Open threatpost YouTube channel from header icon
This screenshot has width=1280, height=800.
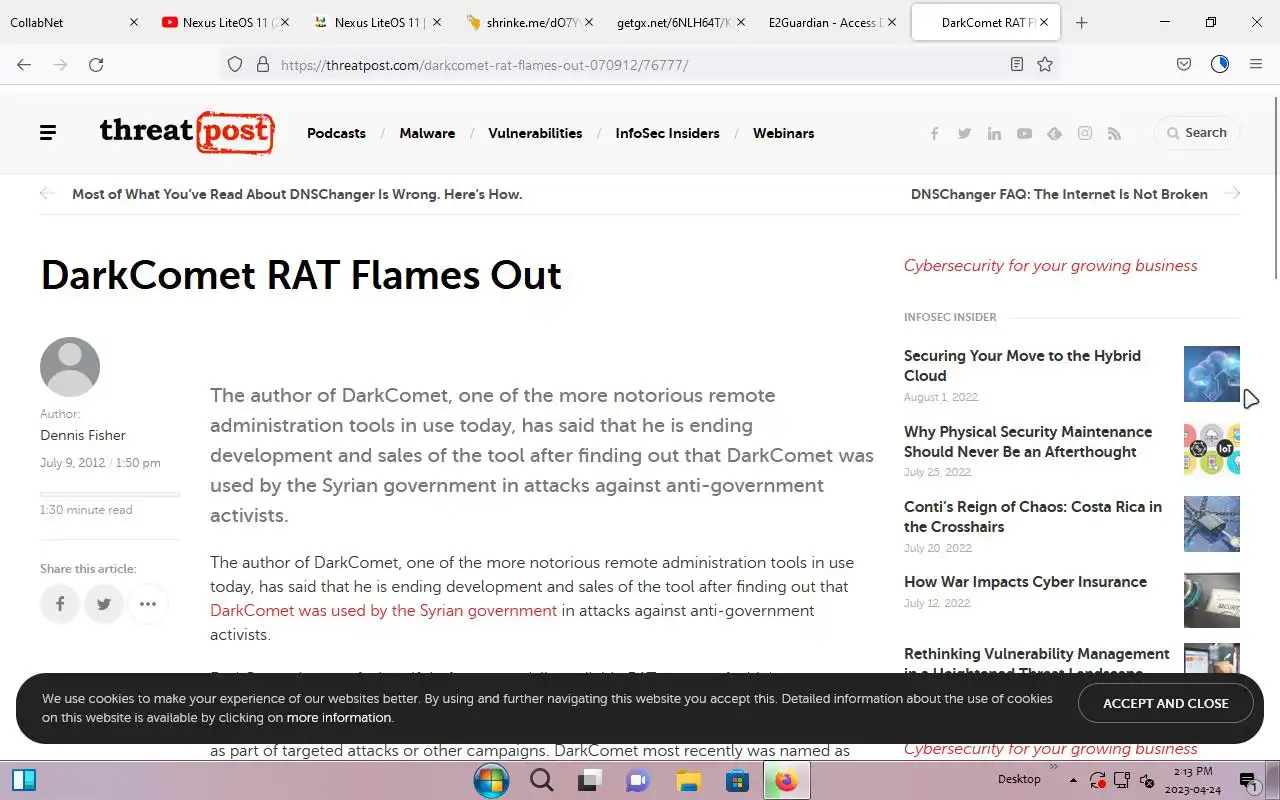(x=1024, y=133)
